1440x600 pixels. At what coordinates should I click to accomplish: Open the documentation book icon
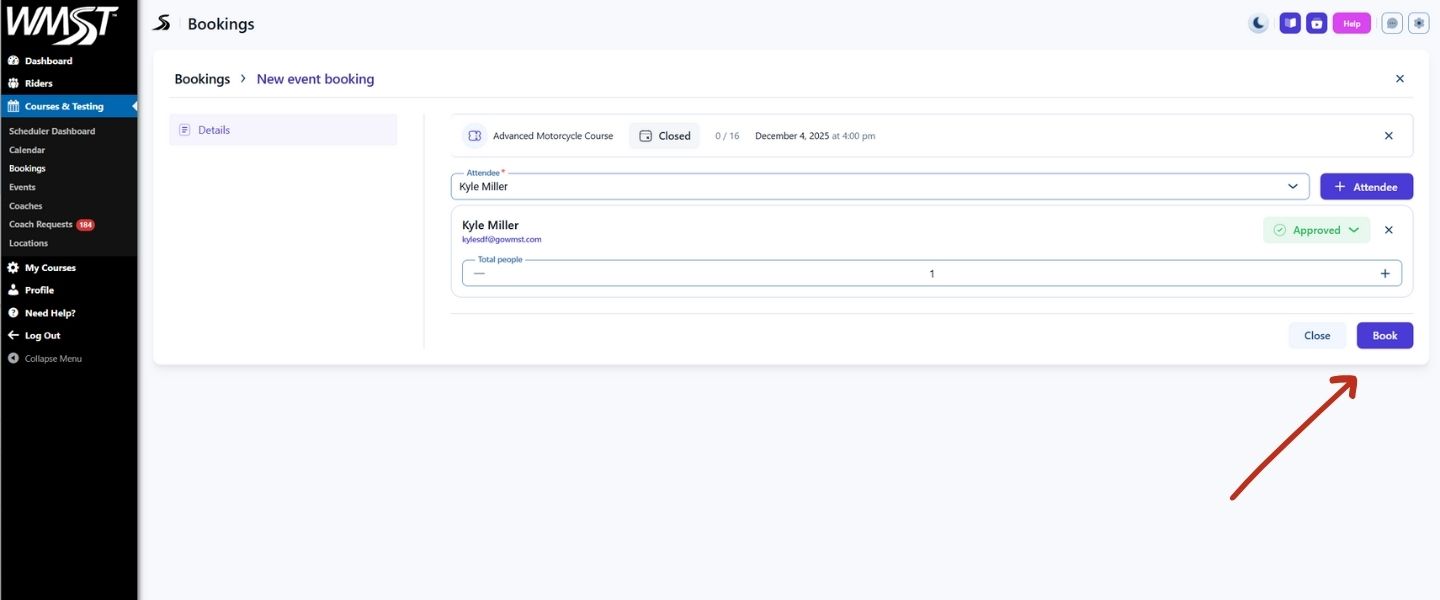point(1290,23)
